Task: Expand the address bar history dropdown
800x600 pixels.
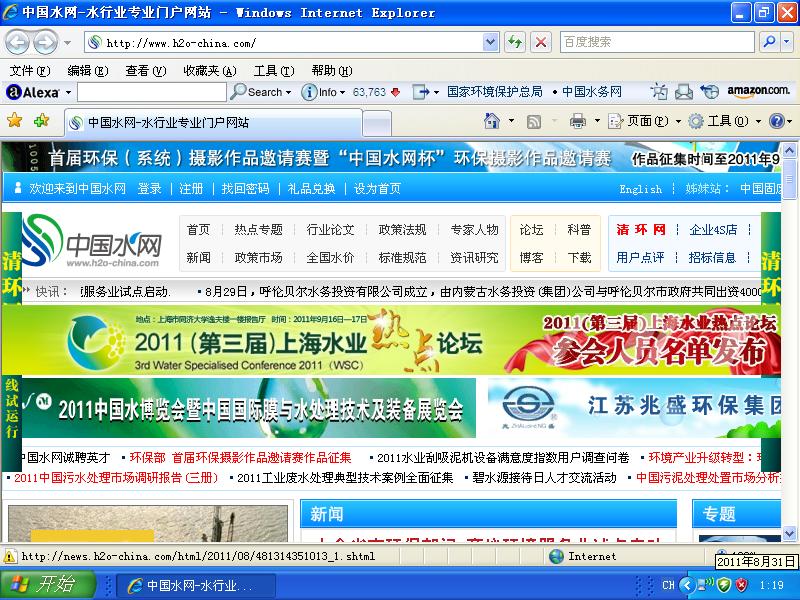Action: 490,42
